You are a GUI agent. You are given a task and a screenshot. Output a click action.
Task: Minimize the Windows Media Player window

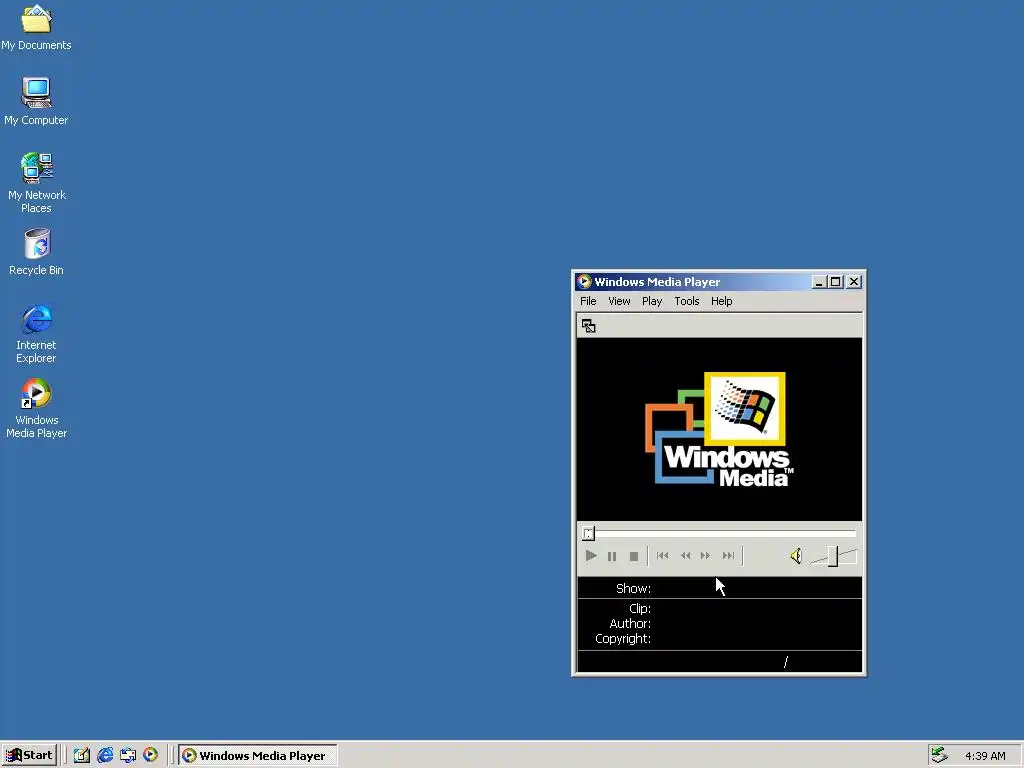point(819,281)
